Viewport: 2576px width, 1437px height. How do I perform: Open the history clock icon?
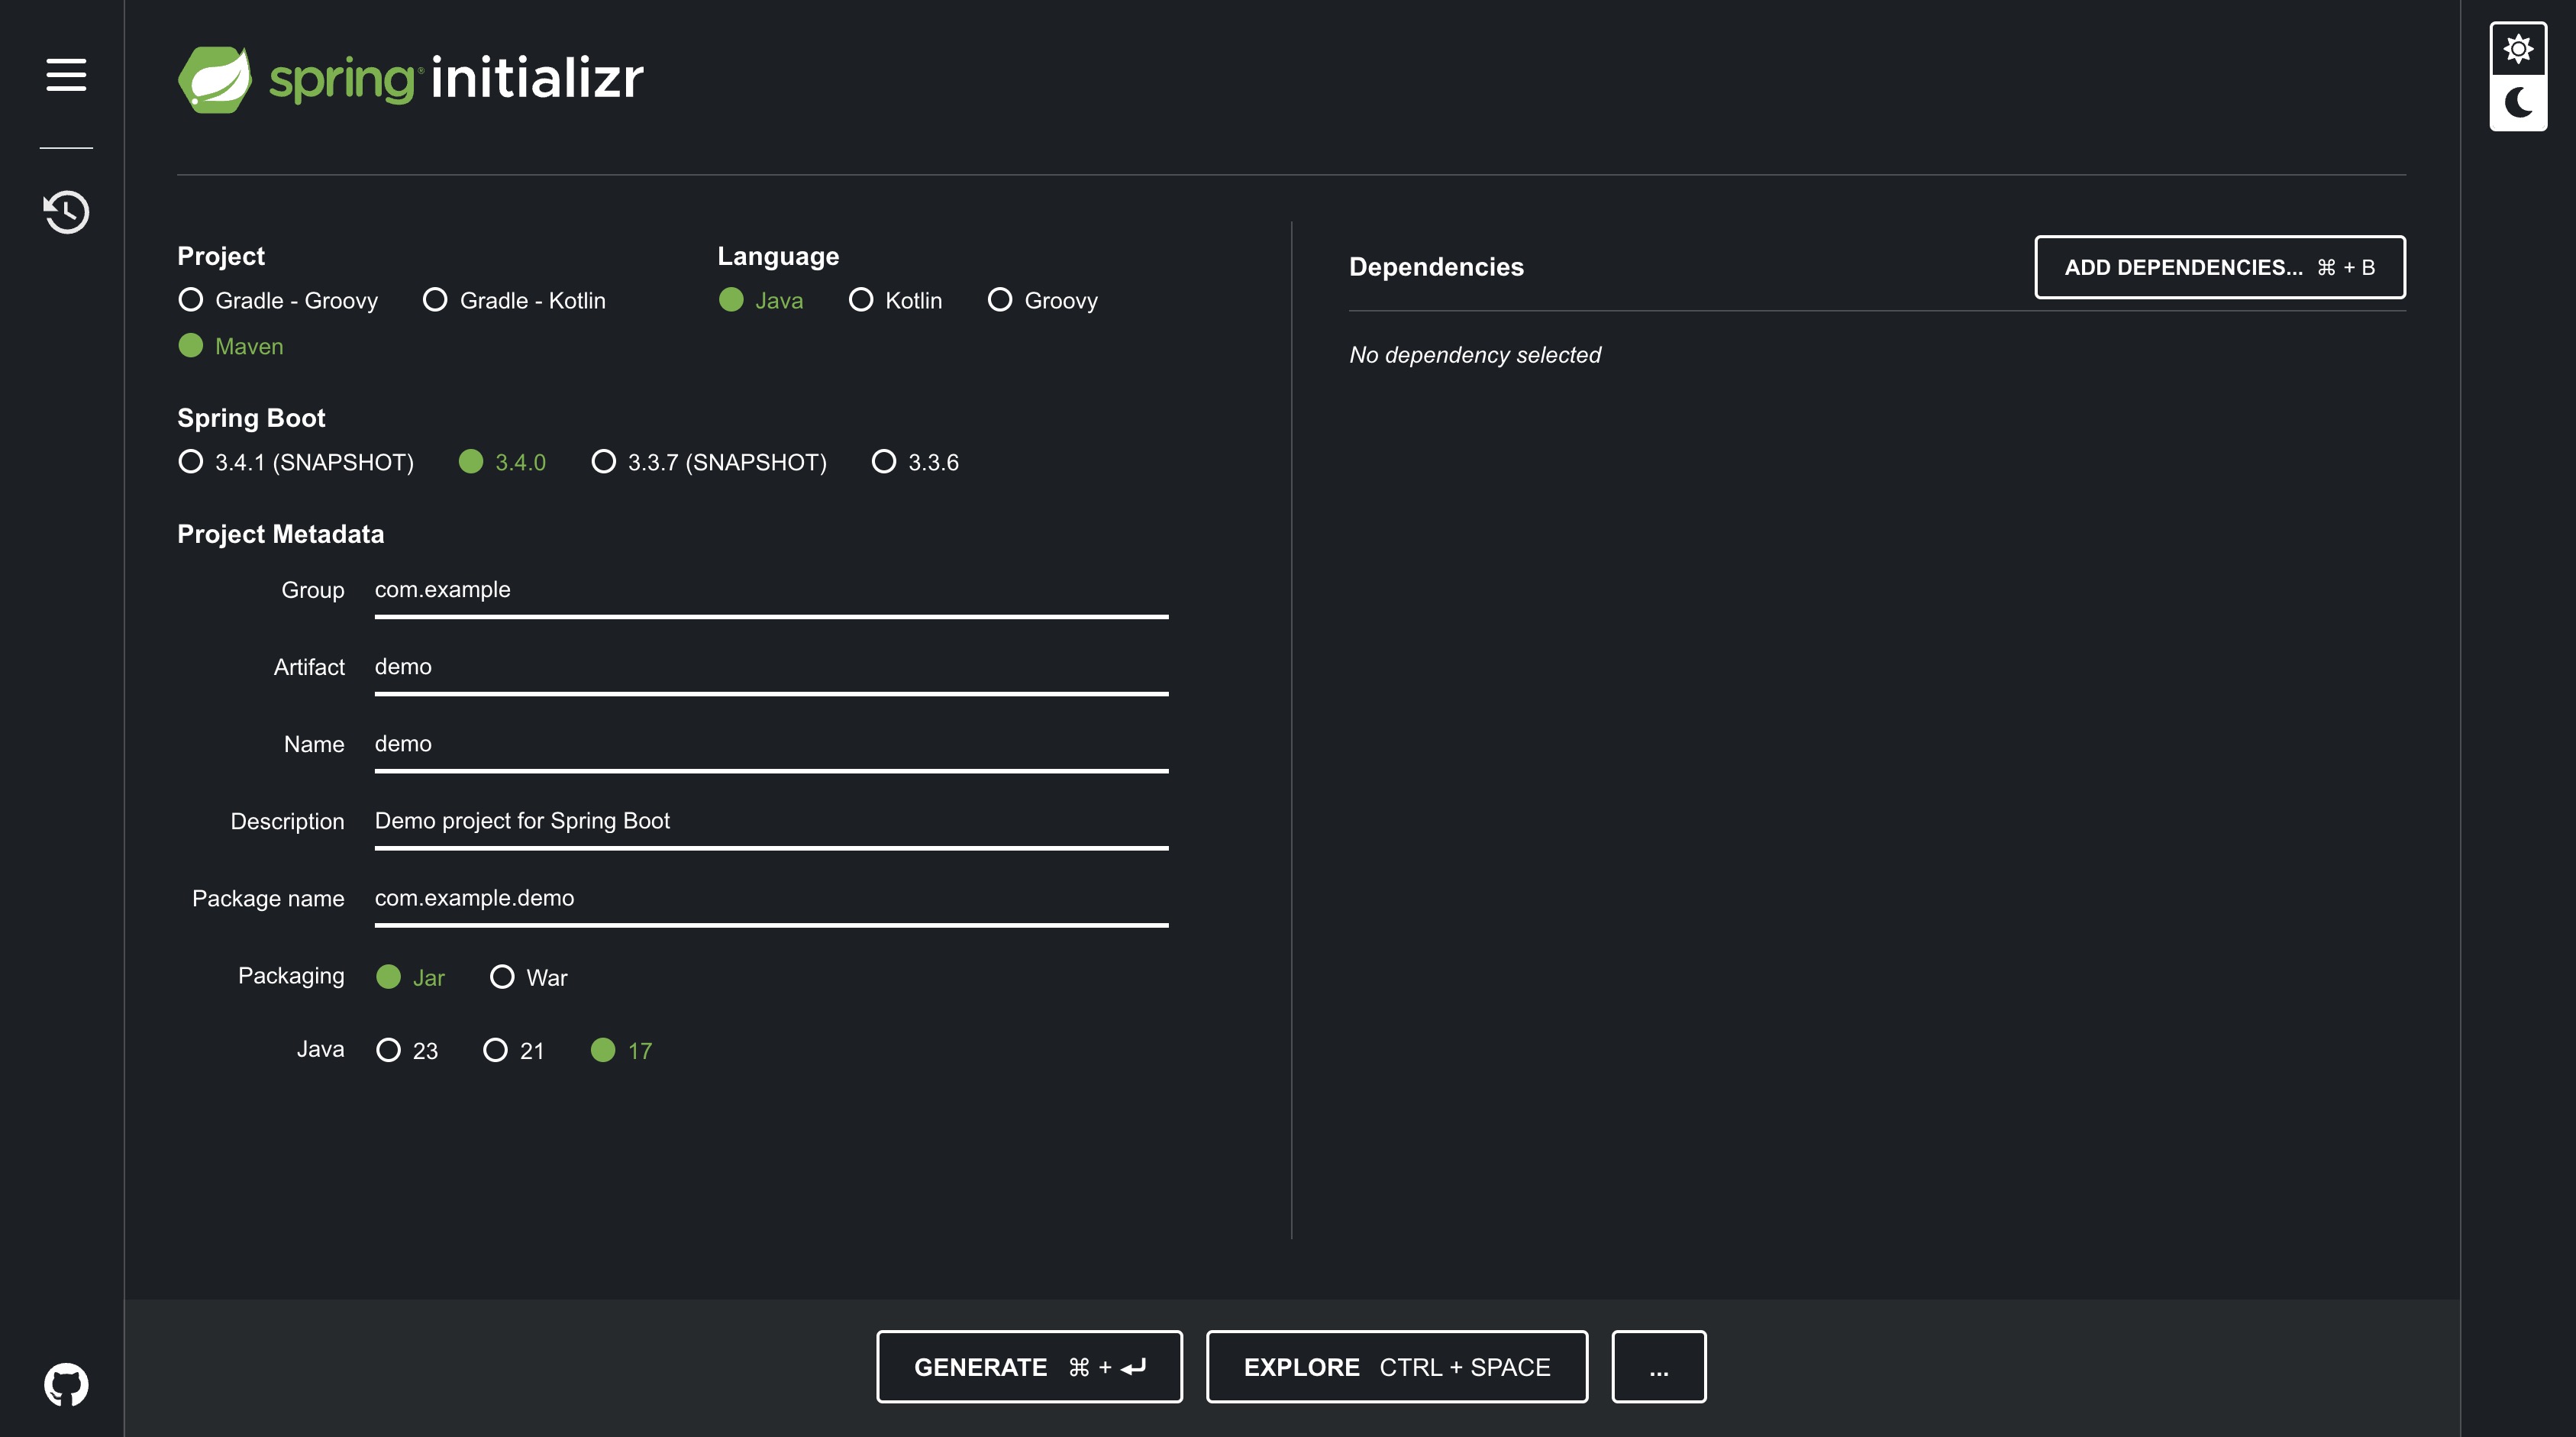click(66, 211)
